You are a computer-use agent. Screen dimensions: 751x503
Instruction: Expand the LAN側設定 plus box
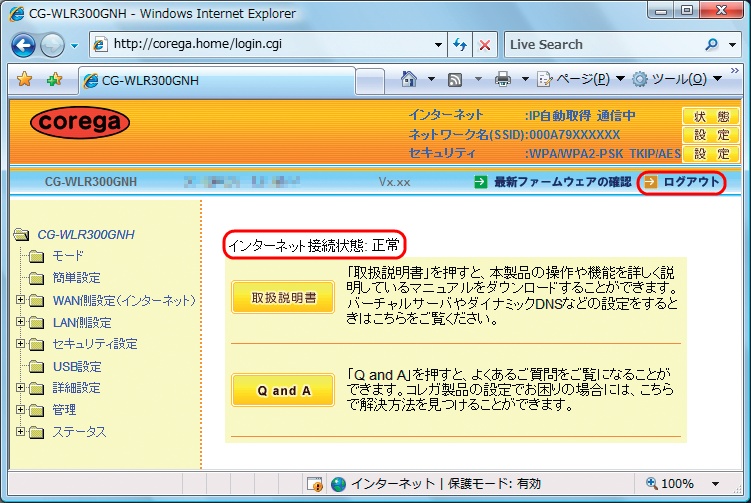tap(20, 321)
